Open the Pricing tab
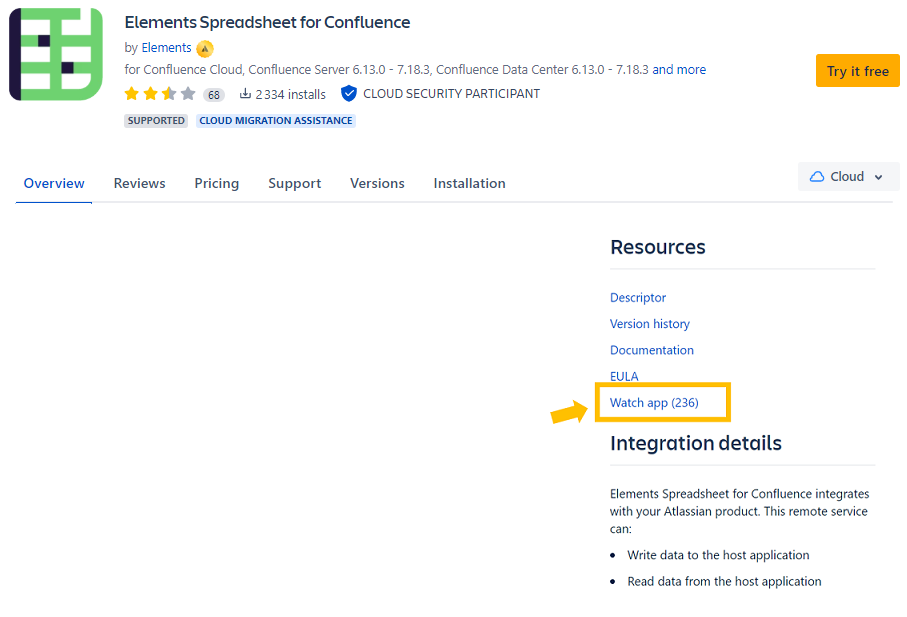This screenshot has height=617, width=907. click(216, 184)
